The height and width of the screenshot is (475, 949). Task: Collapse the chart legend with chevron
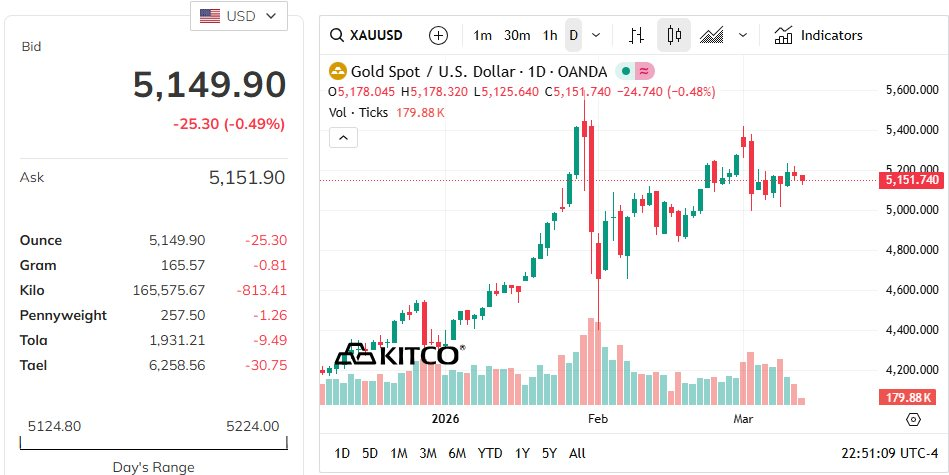tap(342, 138)
